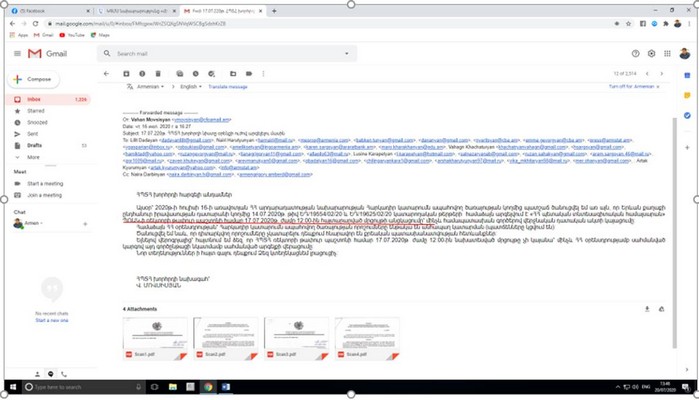Viewport: 699px width, 400px height.
Task: Open the Sent folder
Action: coord(33,134)
